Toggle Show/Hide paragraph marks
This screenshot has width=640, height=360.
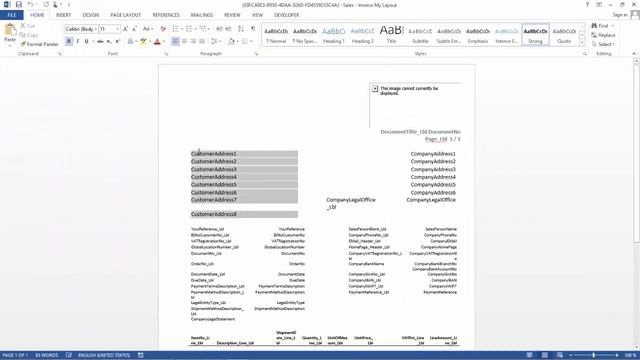pos(253,29)
